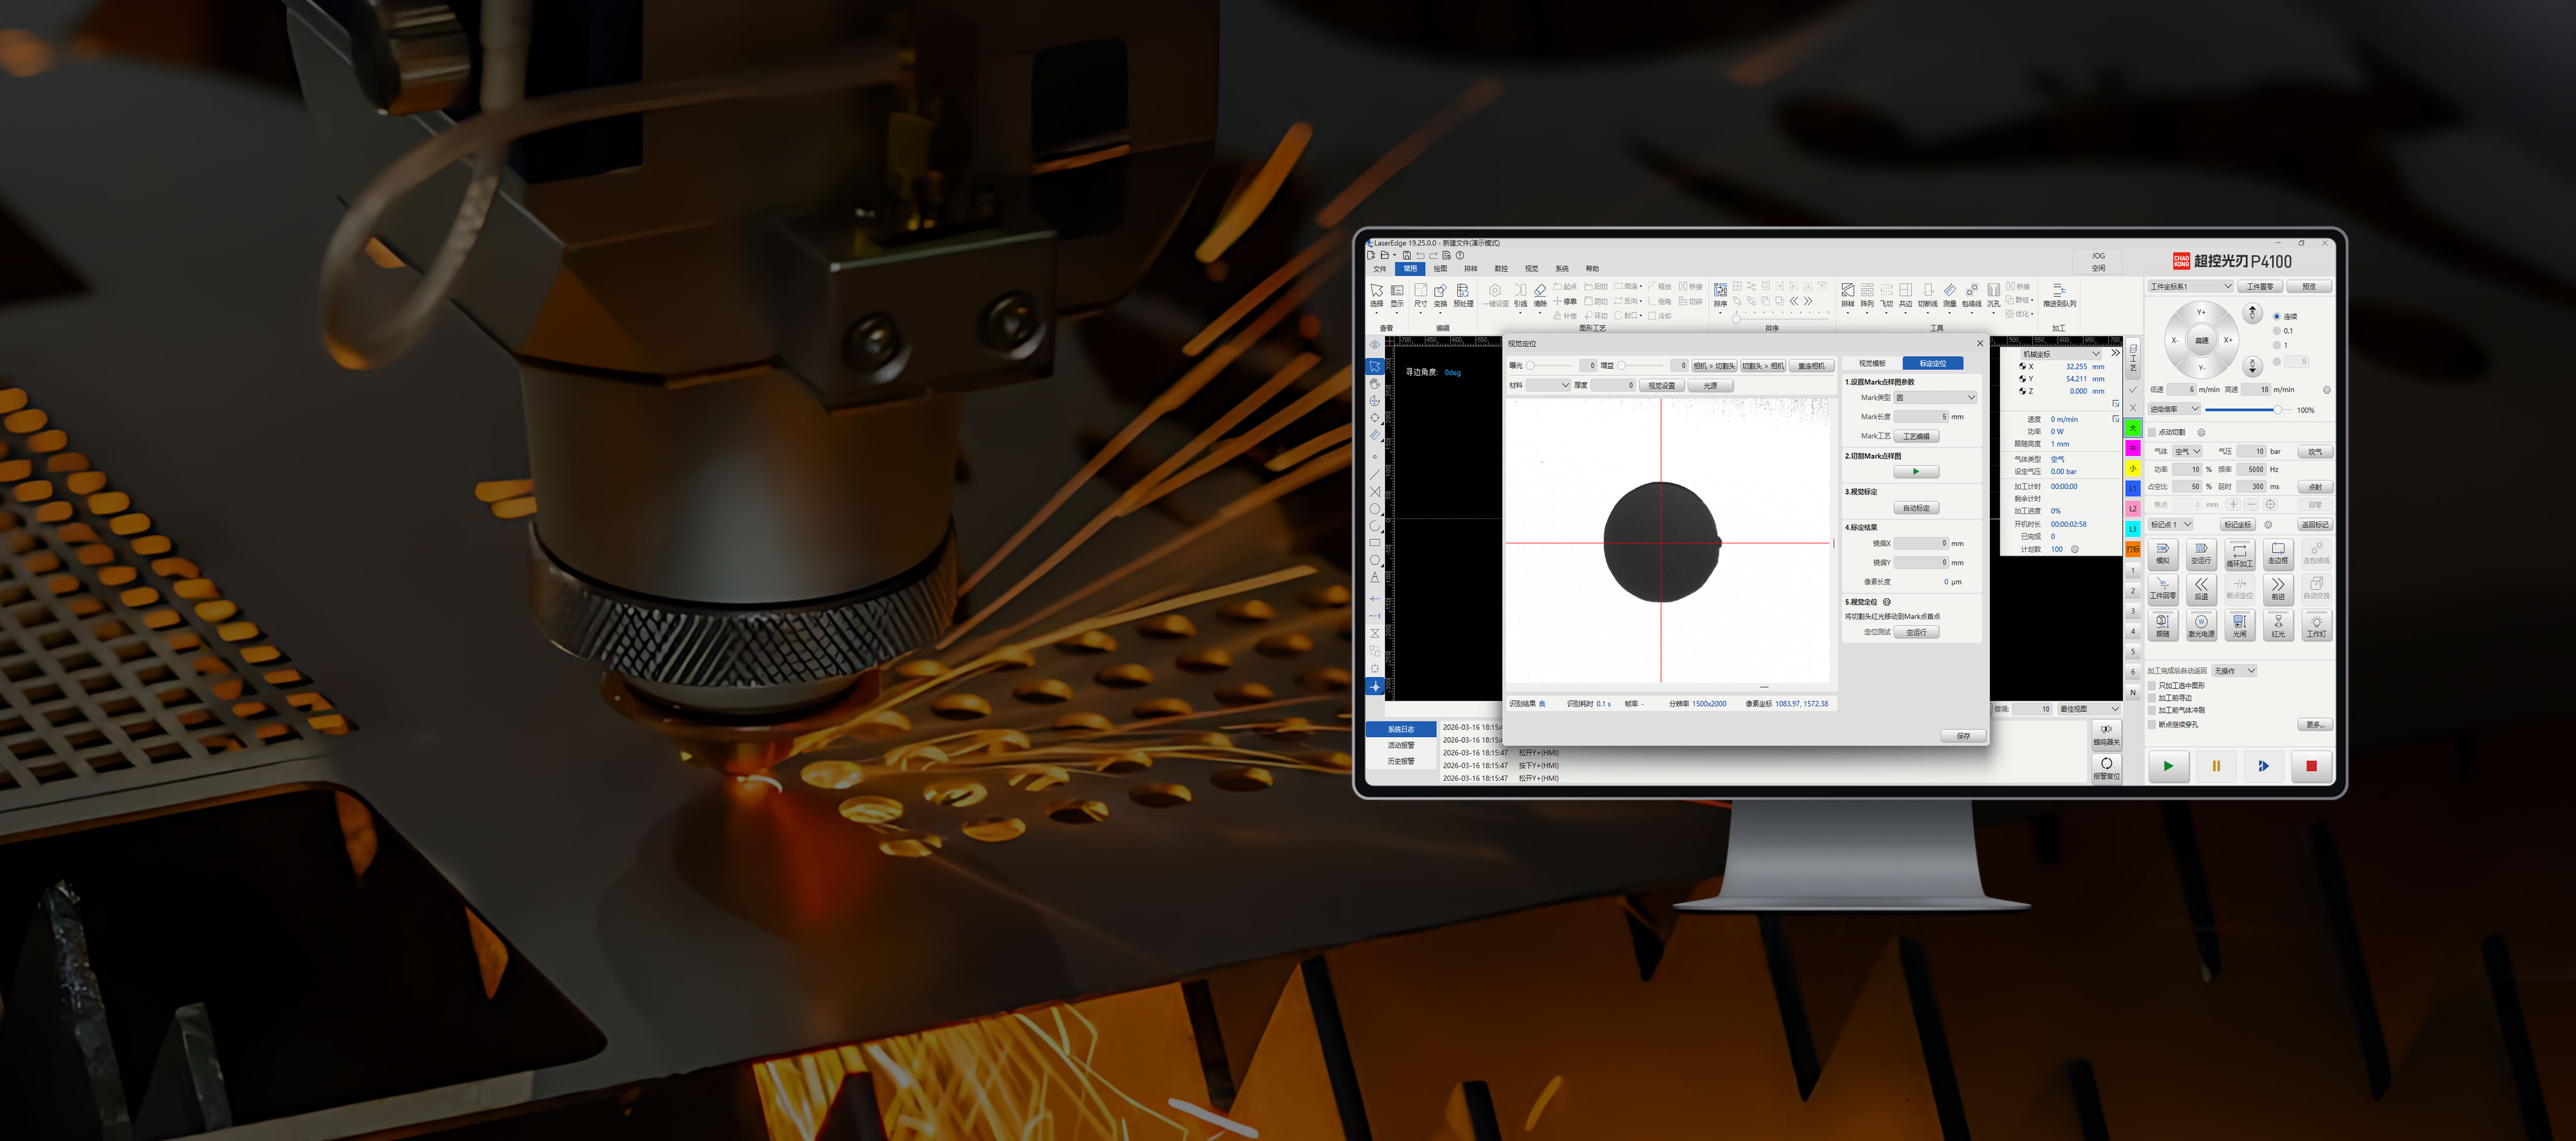This screenshot has height=1141, width=2576.
Task: Select the pan hand tool in sidebar
Action: coord(1375,384)
